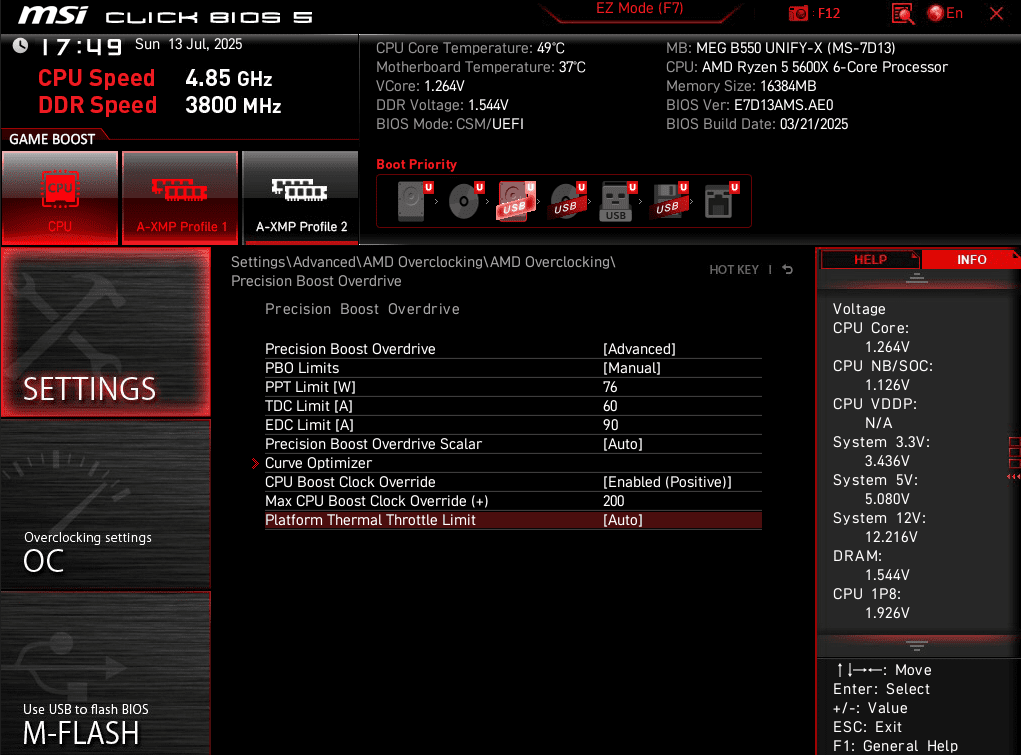Toggle the Game Boost CPU button
Viewport: 1021px width, 755px height.
60,198
